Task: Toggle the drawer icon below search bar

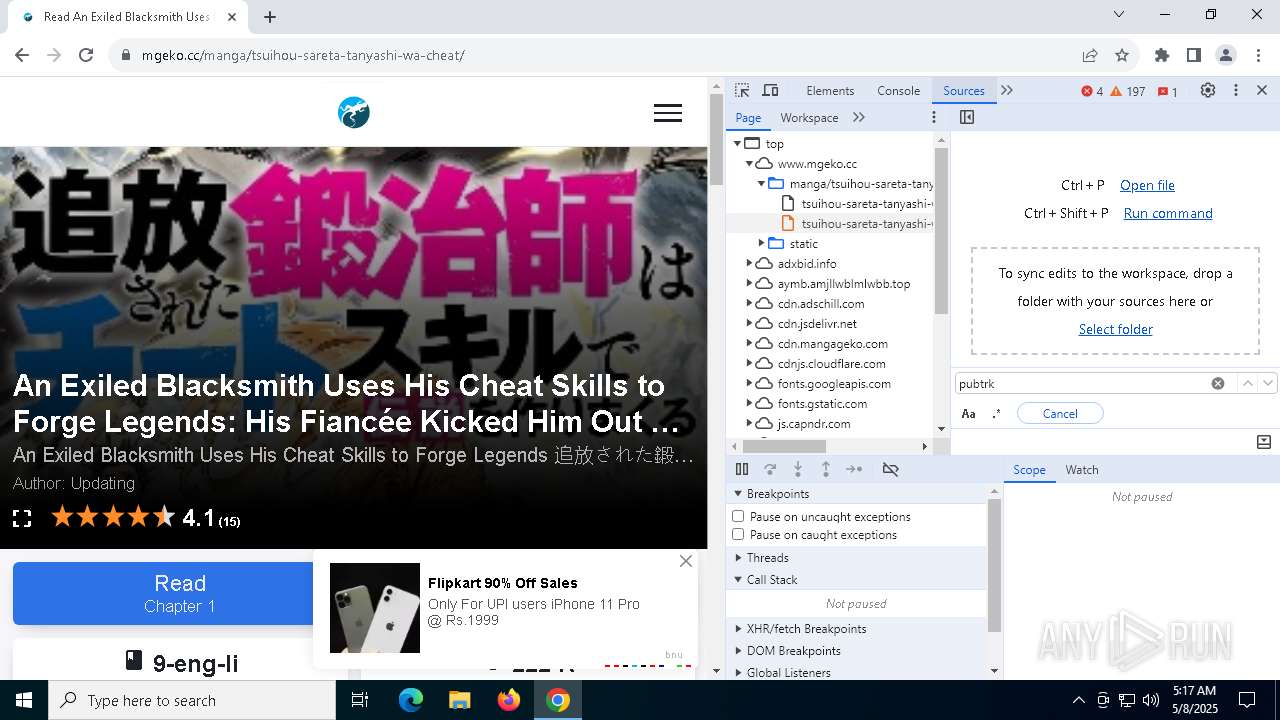Action: pyautogui.click(x=1264, y=441)
